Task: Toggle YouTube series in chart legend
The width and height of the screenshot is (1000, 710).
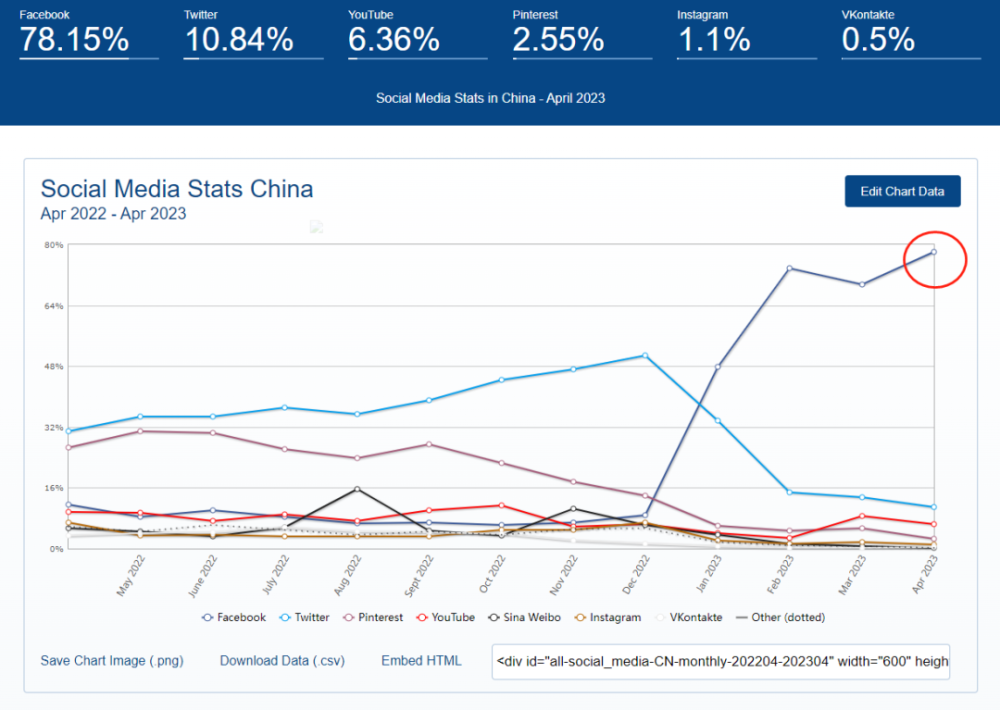Action: (x=445, y=618)
